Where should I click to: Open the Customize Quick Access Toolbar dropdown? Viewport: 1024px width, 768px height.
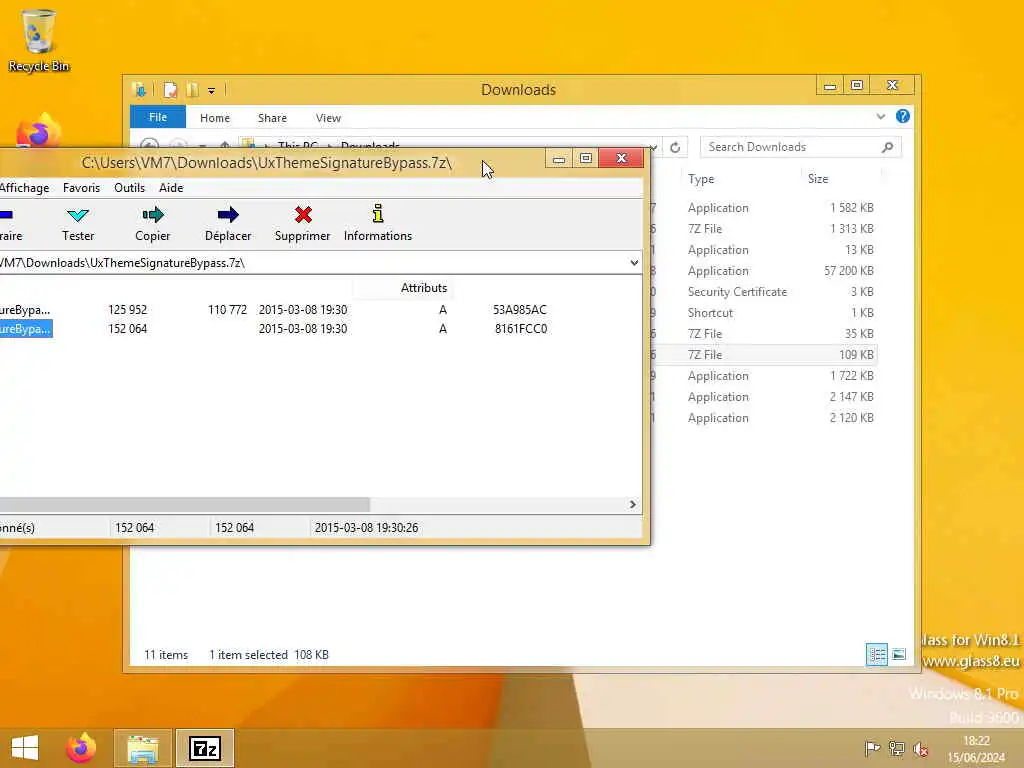(212, 91)
